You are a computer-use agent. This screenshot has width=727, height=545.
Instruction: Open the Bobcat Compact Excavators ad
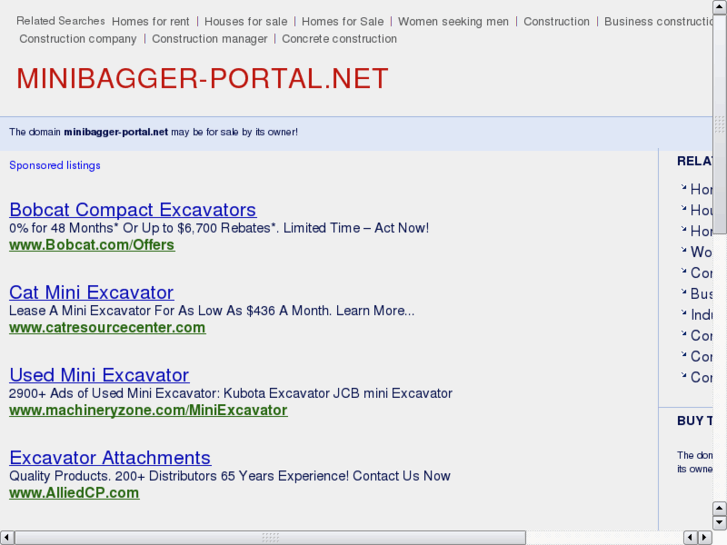coord(133,210)
